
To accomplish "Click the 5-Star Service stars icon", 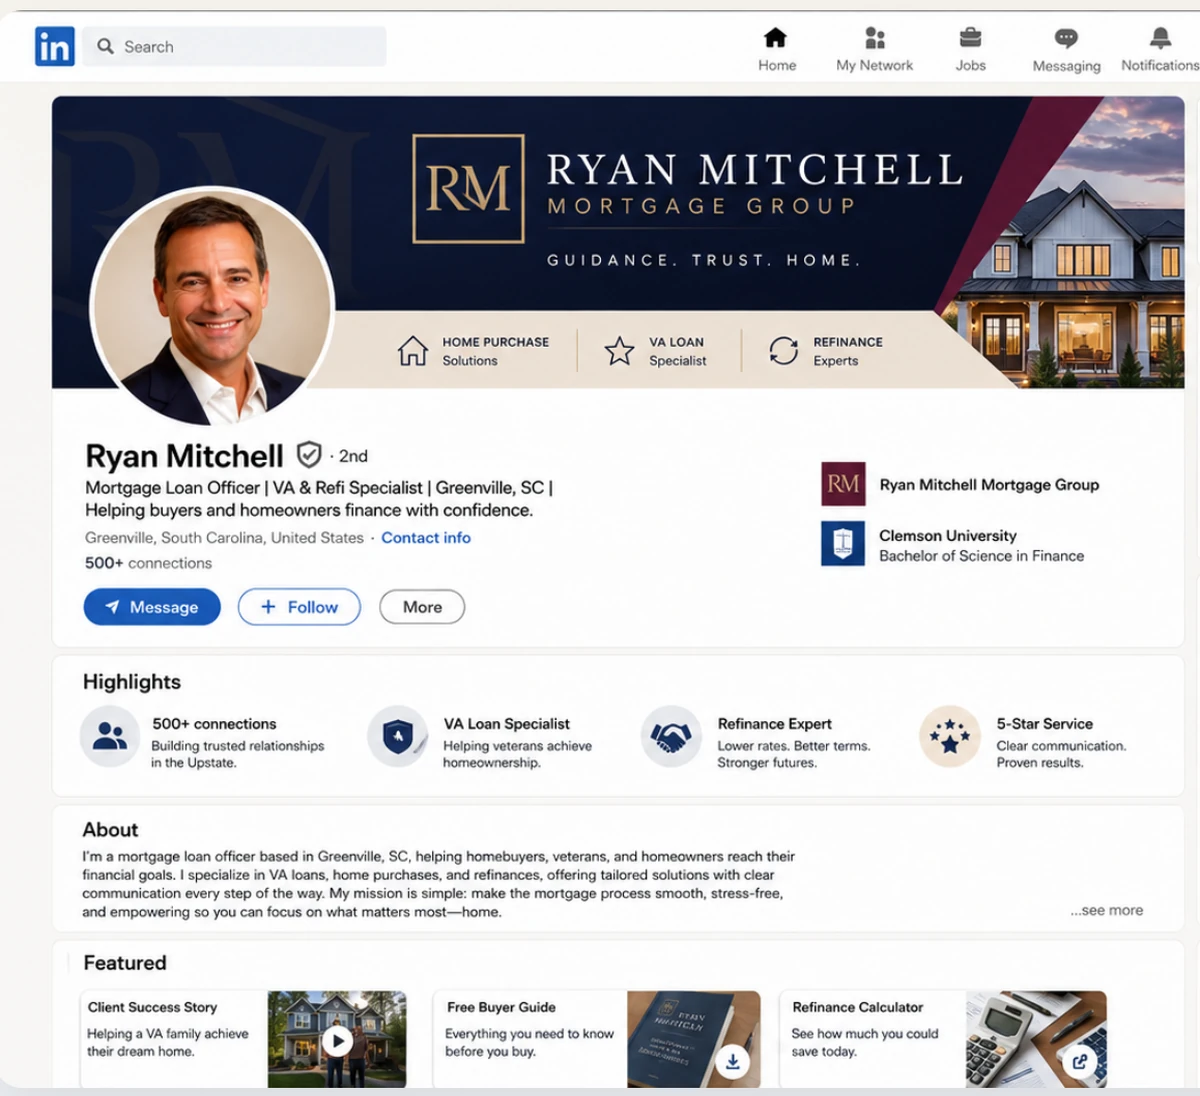I will pos(949,736).
